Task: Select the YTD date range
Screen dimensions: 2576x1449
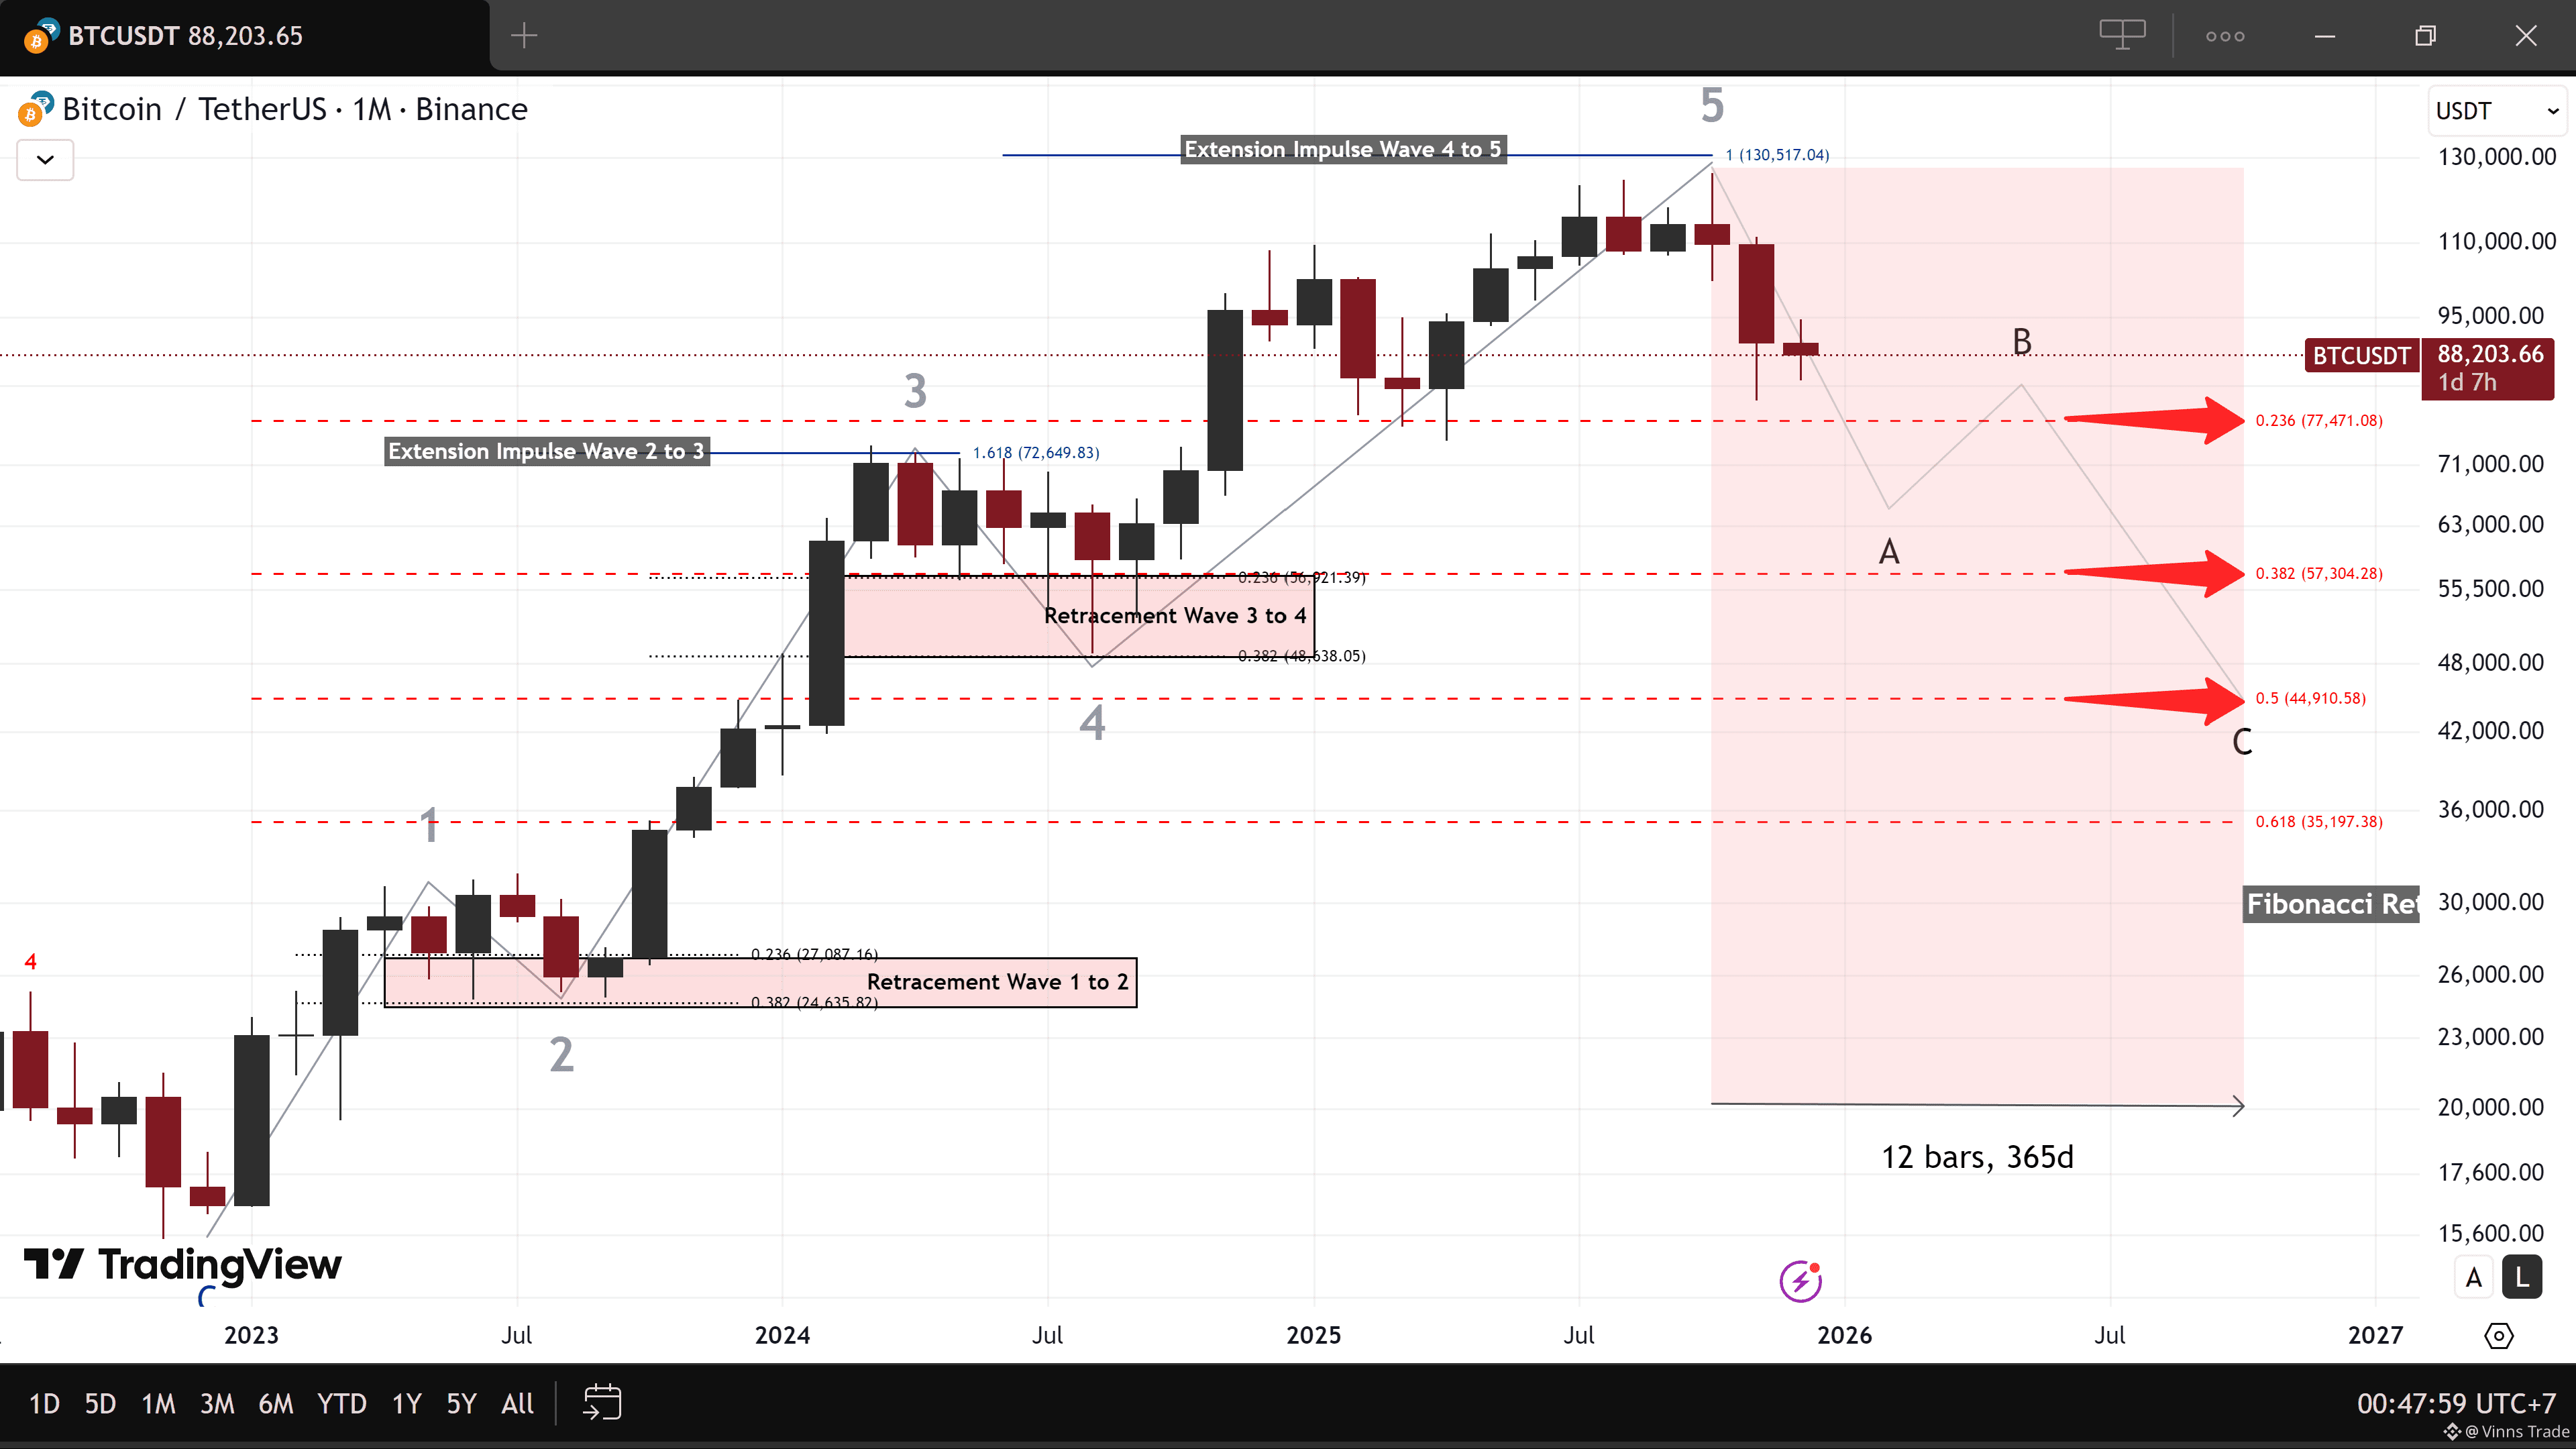Action: (x=341, y=1403)
